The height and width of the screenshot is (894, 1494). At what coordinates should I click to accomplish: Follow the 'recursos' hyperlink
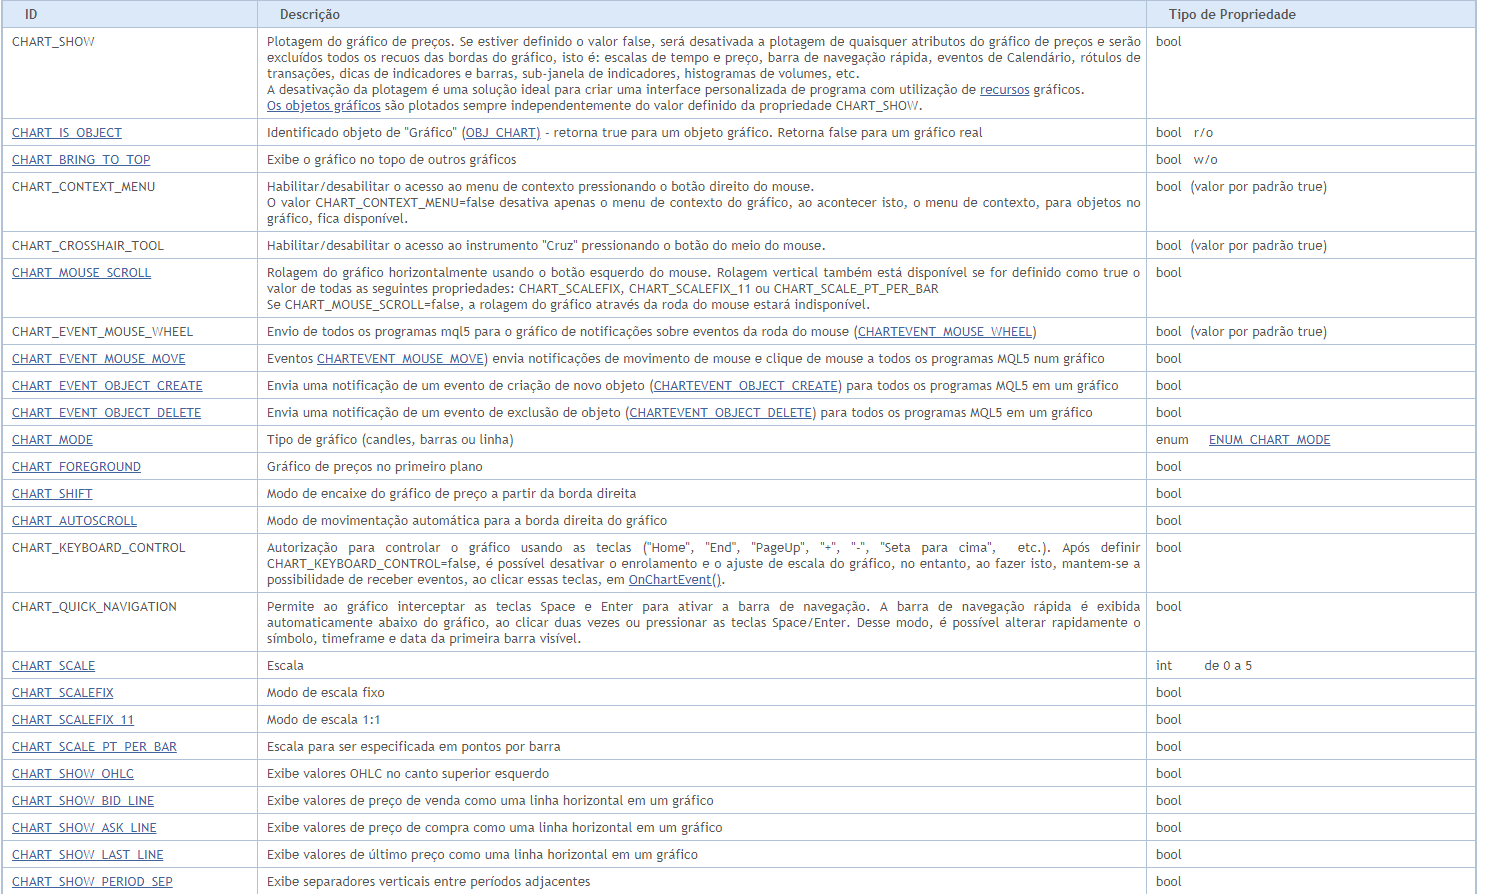tap(1004, 90)
